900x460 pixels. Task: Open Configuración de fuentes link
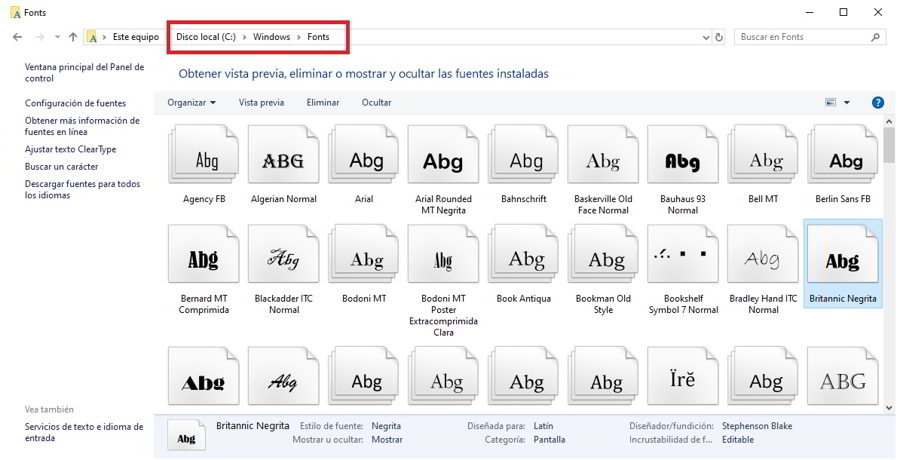coord(75,103)
